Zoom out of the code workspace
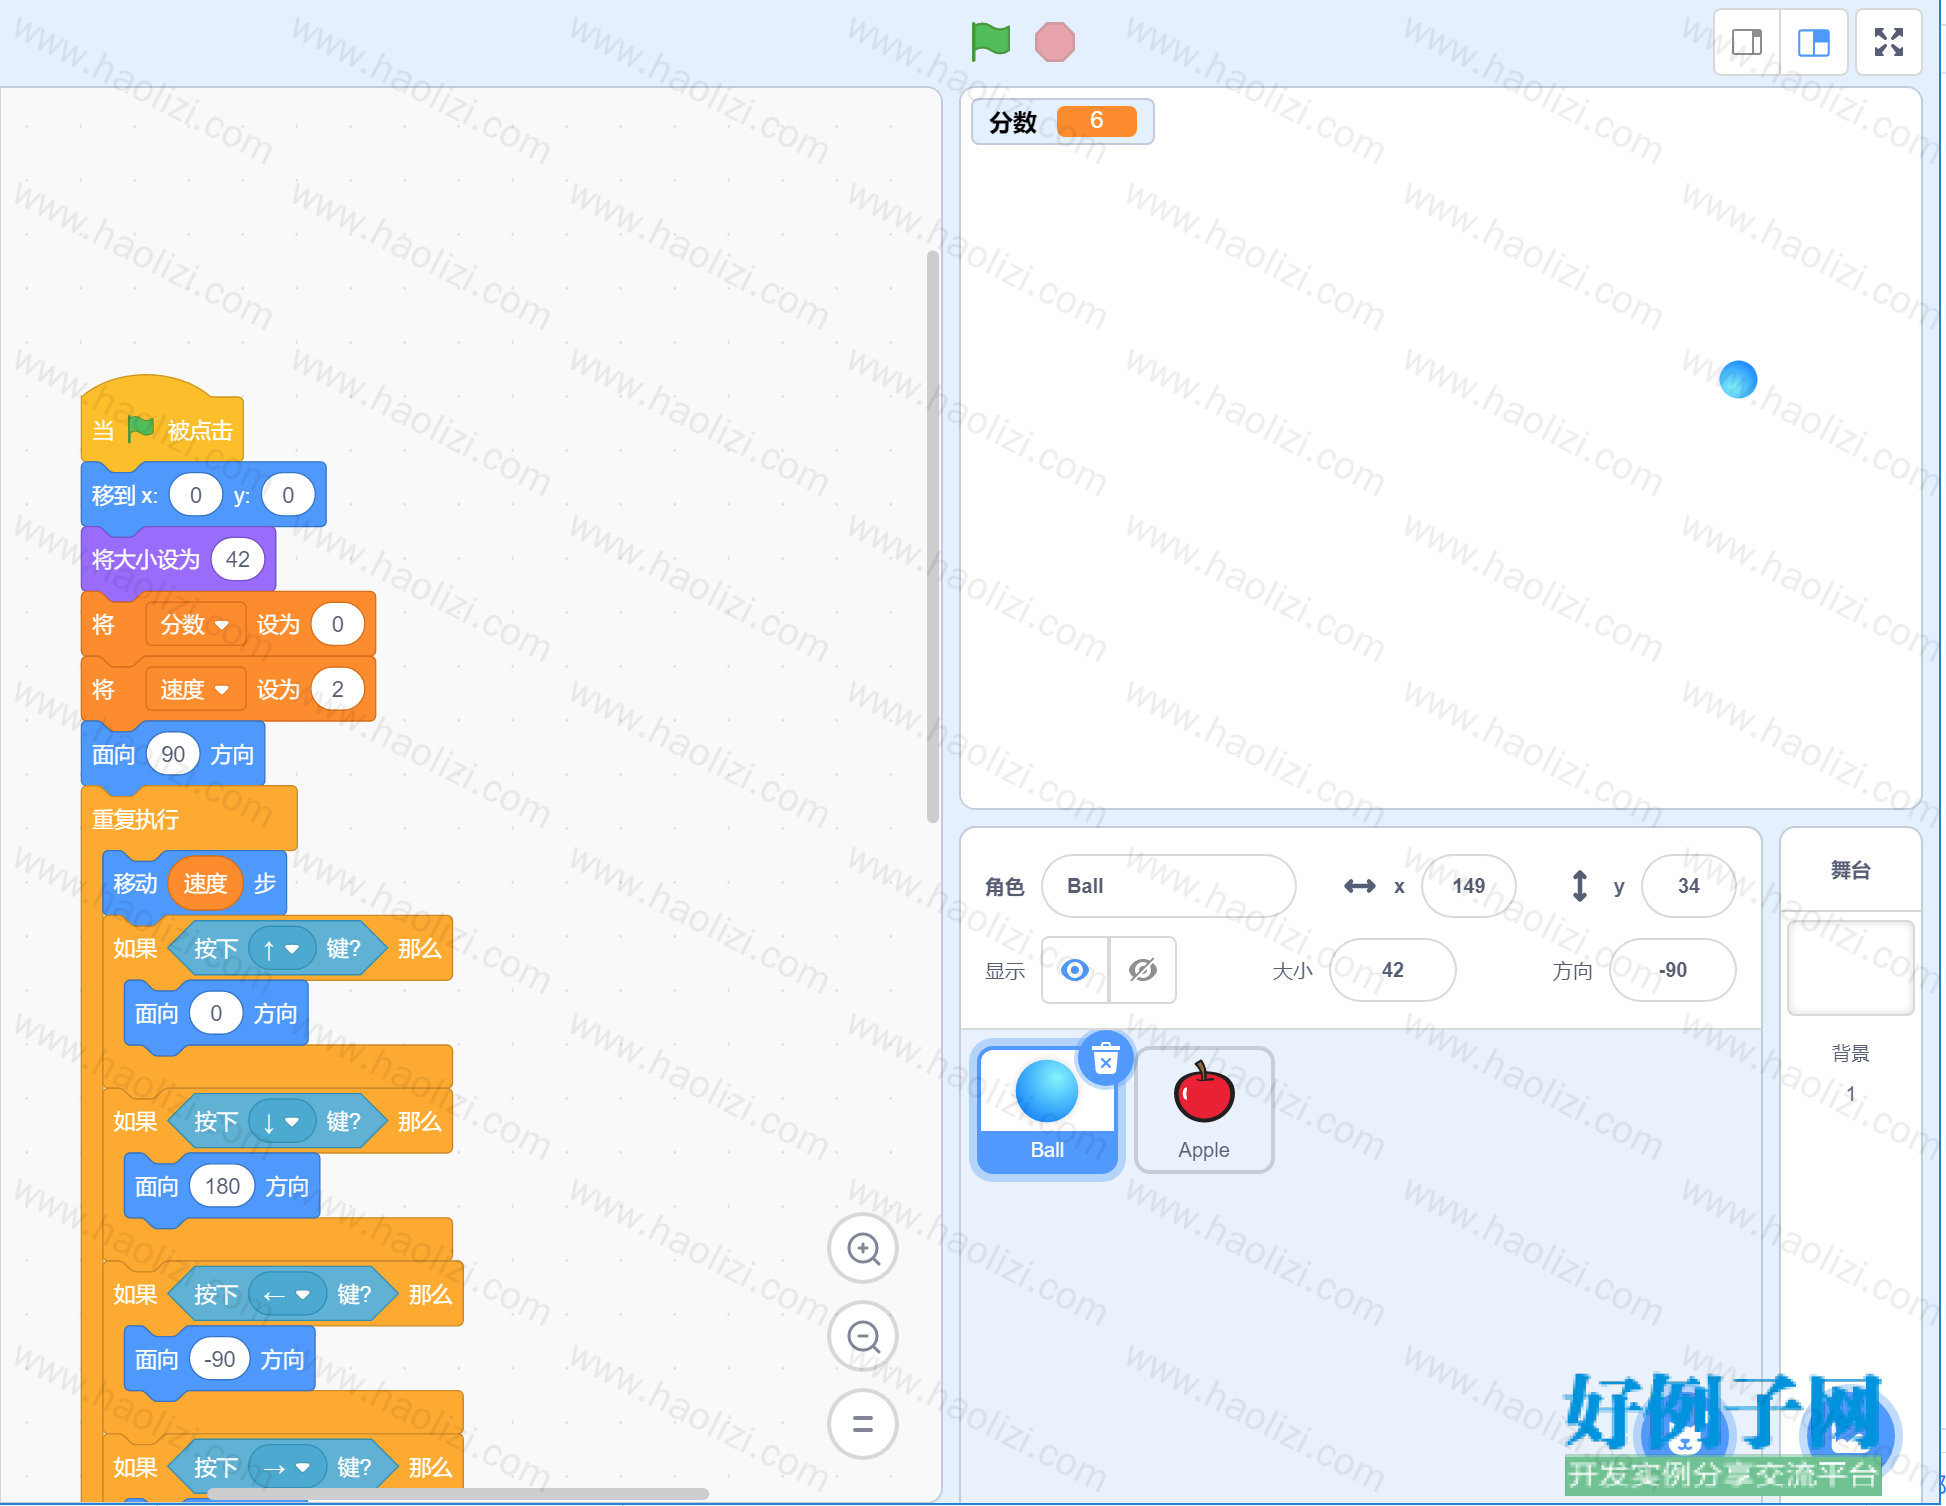The height and width of the screenshot is (1506, 1946). tap(863, 1336)
